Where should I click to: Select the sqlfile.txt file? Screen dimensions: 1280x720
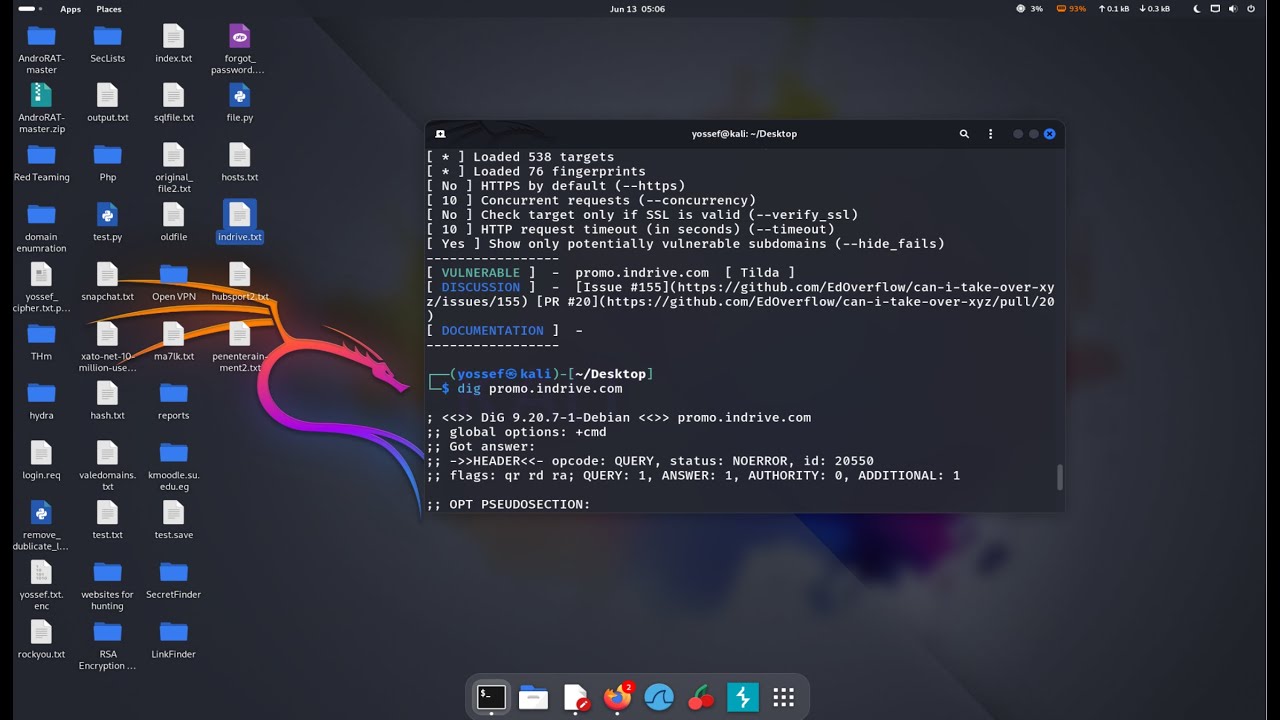[x=173, y=104]
